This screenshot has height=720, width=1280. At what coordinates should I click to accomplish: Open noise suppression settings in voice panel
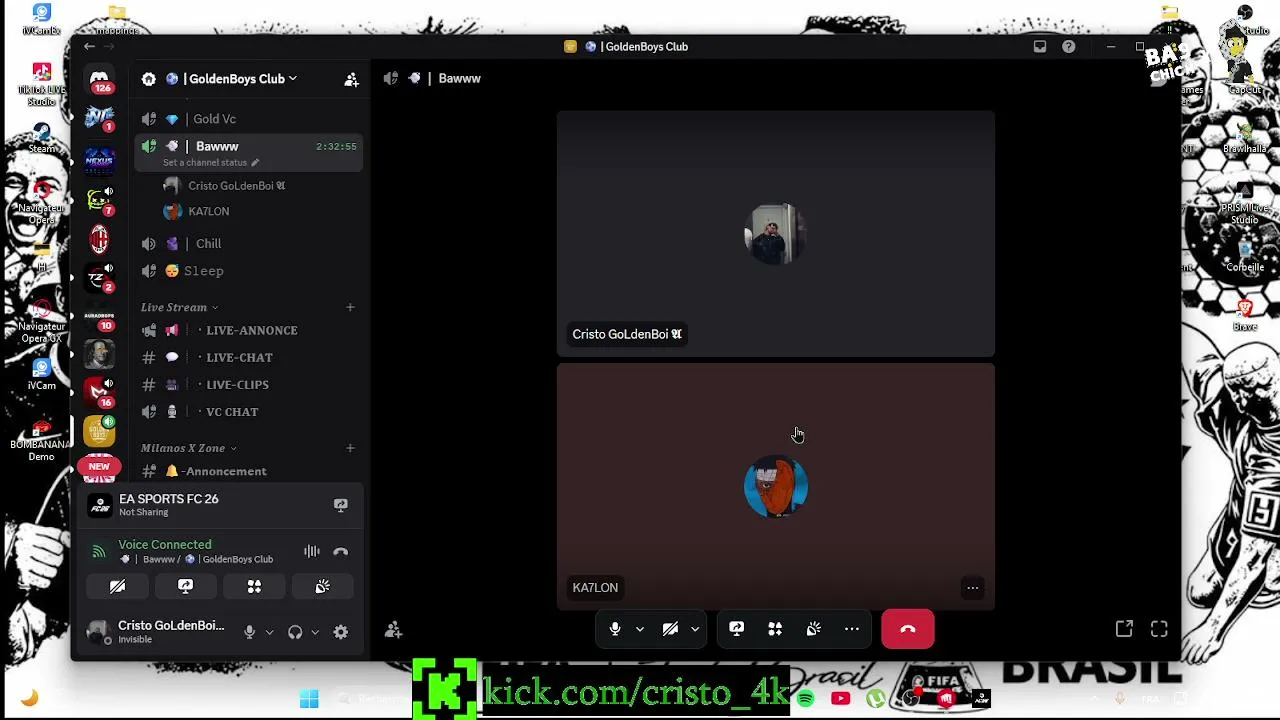(x=312, y=551)
